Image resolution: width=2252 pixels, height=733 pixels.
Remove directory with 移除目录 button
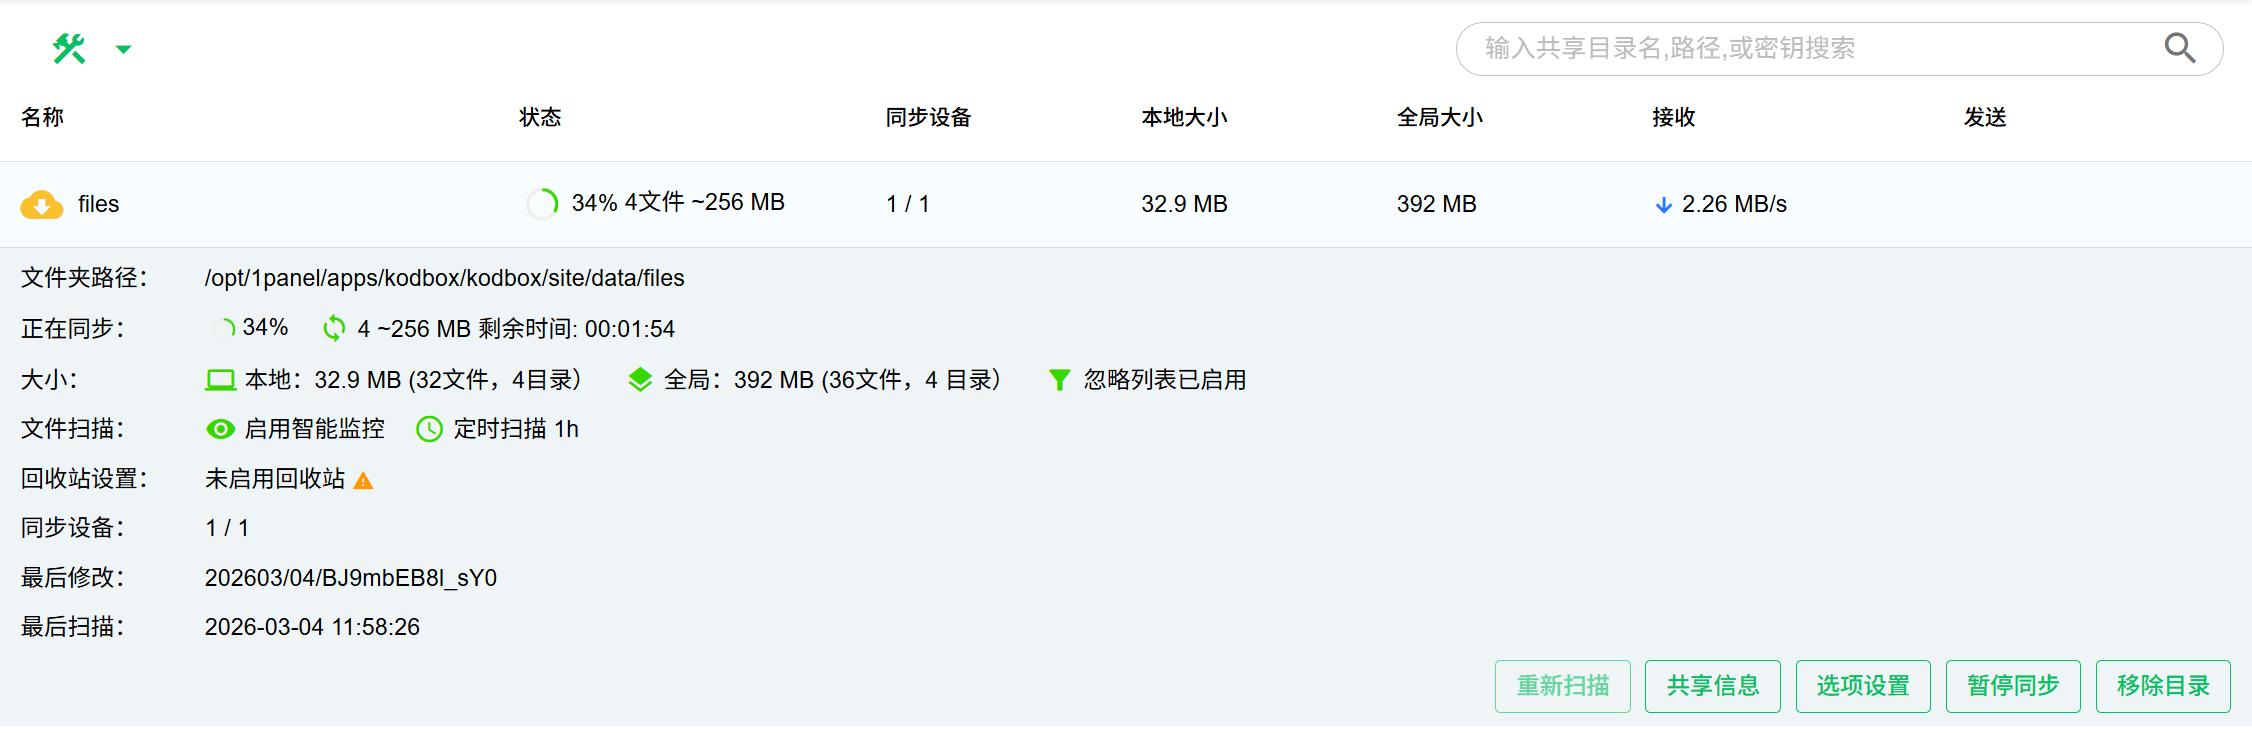click(x=2162, y=686)
